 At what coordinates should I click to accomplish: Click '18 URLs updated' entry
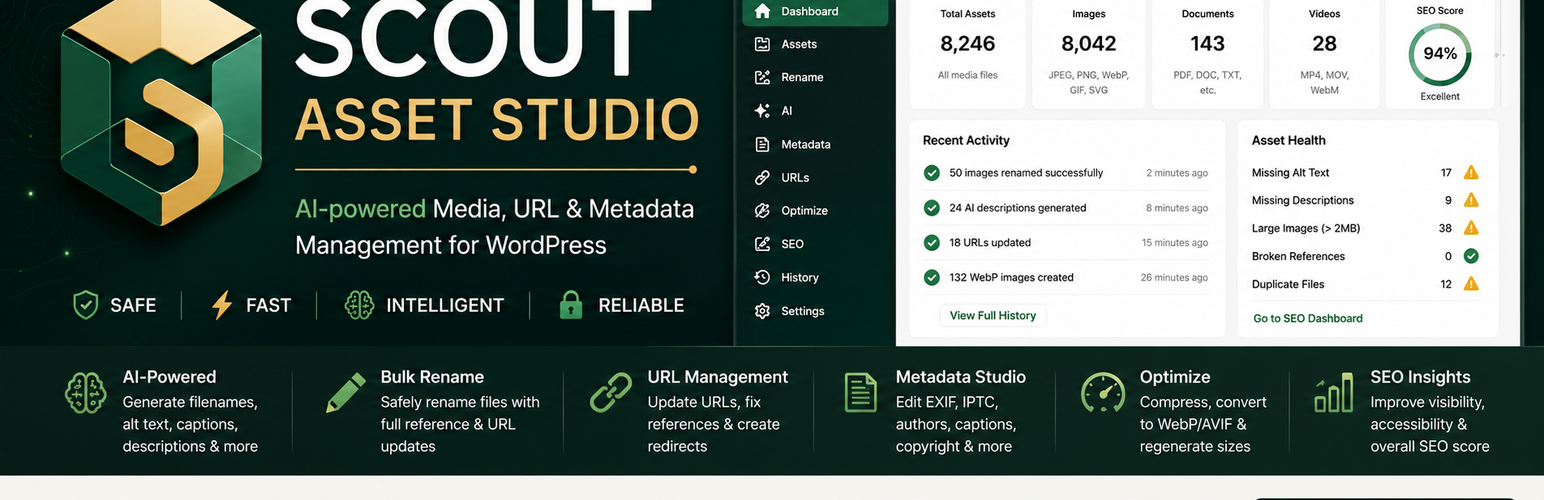click(x=990, y=242)
